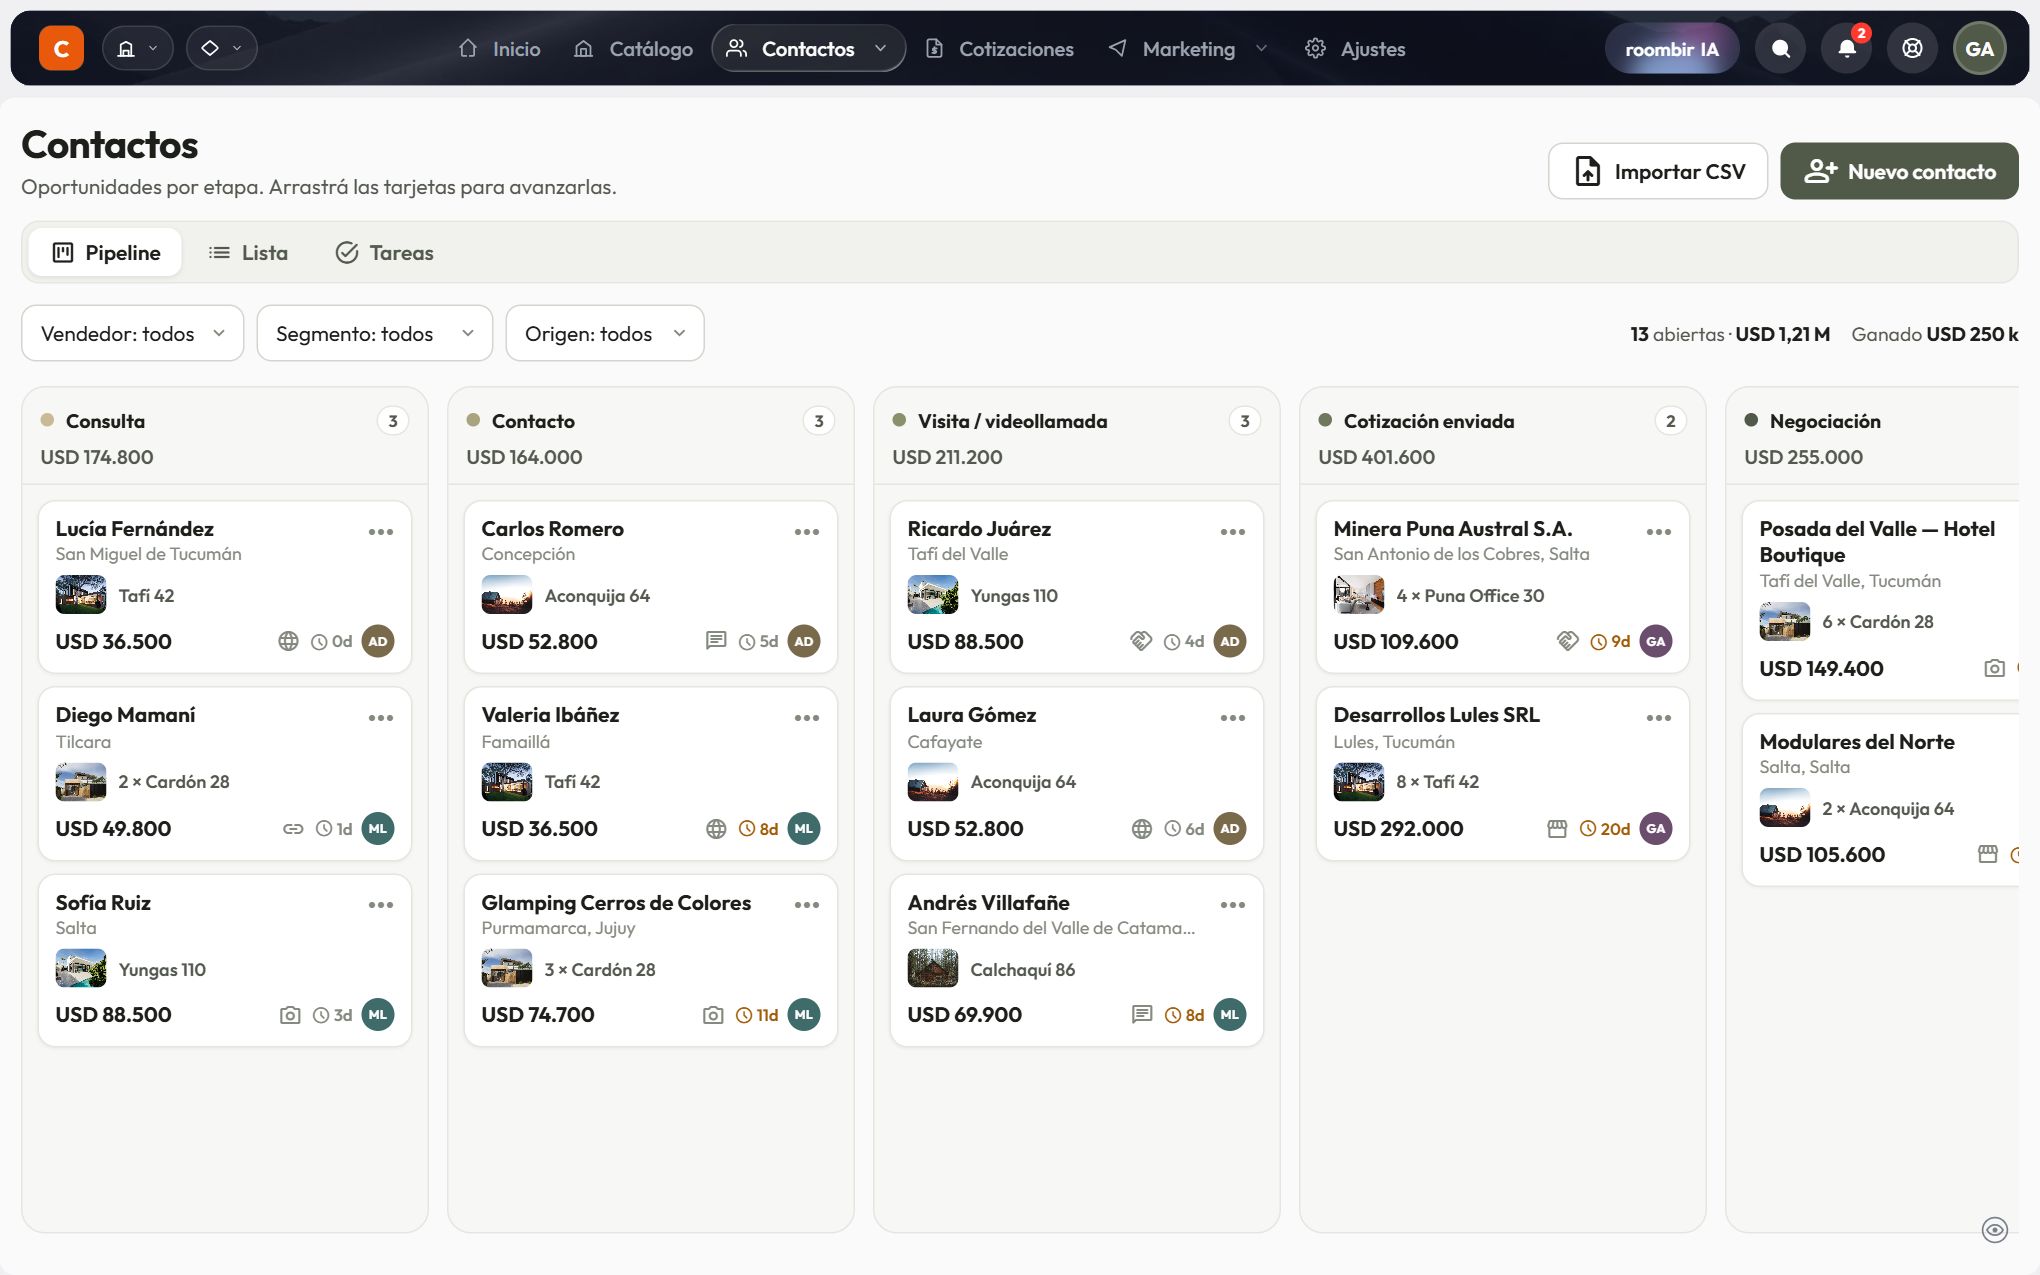This screenshot has width=2040, height=1275.
Task: Switch to the Lista tab
Action: 248,252
